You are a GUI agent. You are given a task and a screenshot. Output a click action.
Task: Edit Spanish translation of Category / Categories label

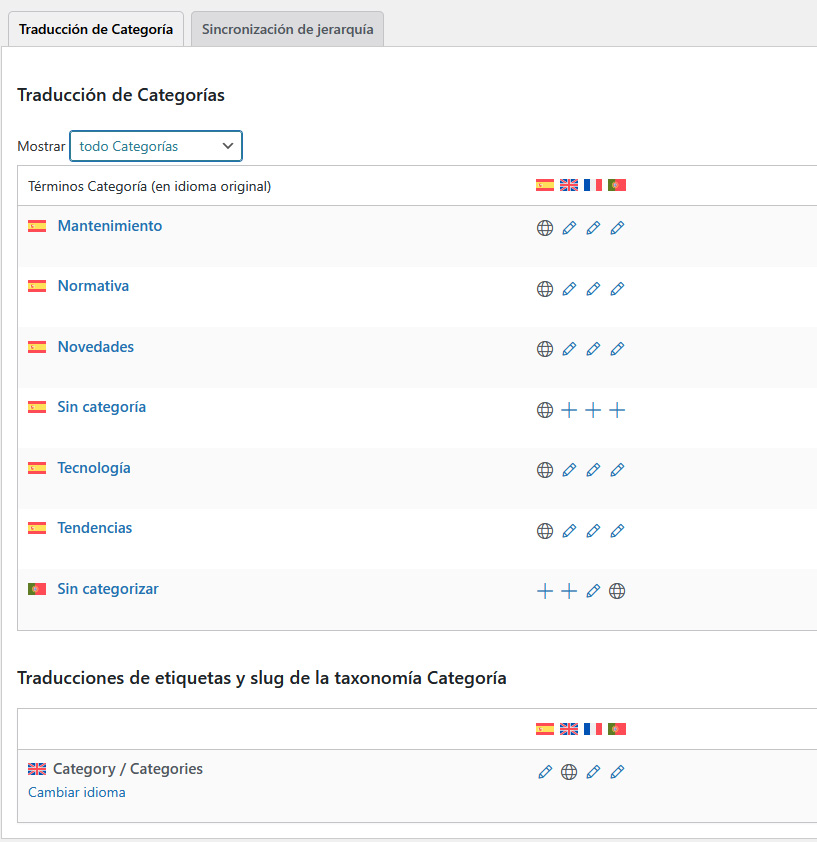coord(545,772)
